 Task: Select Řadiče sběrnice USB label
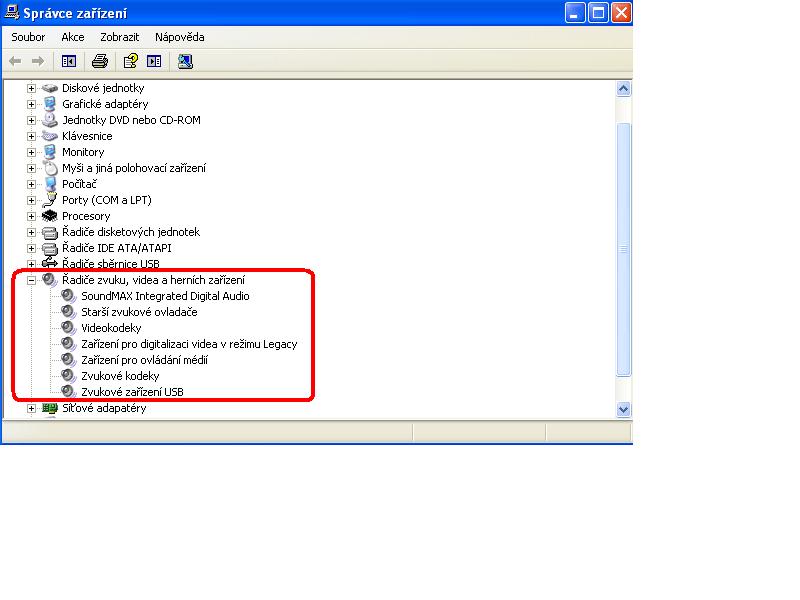[x=111, y=264]
